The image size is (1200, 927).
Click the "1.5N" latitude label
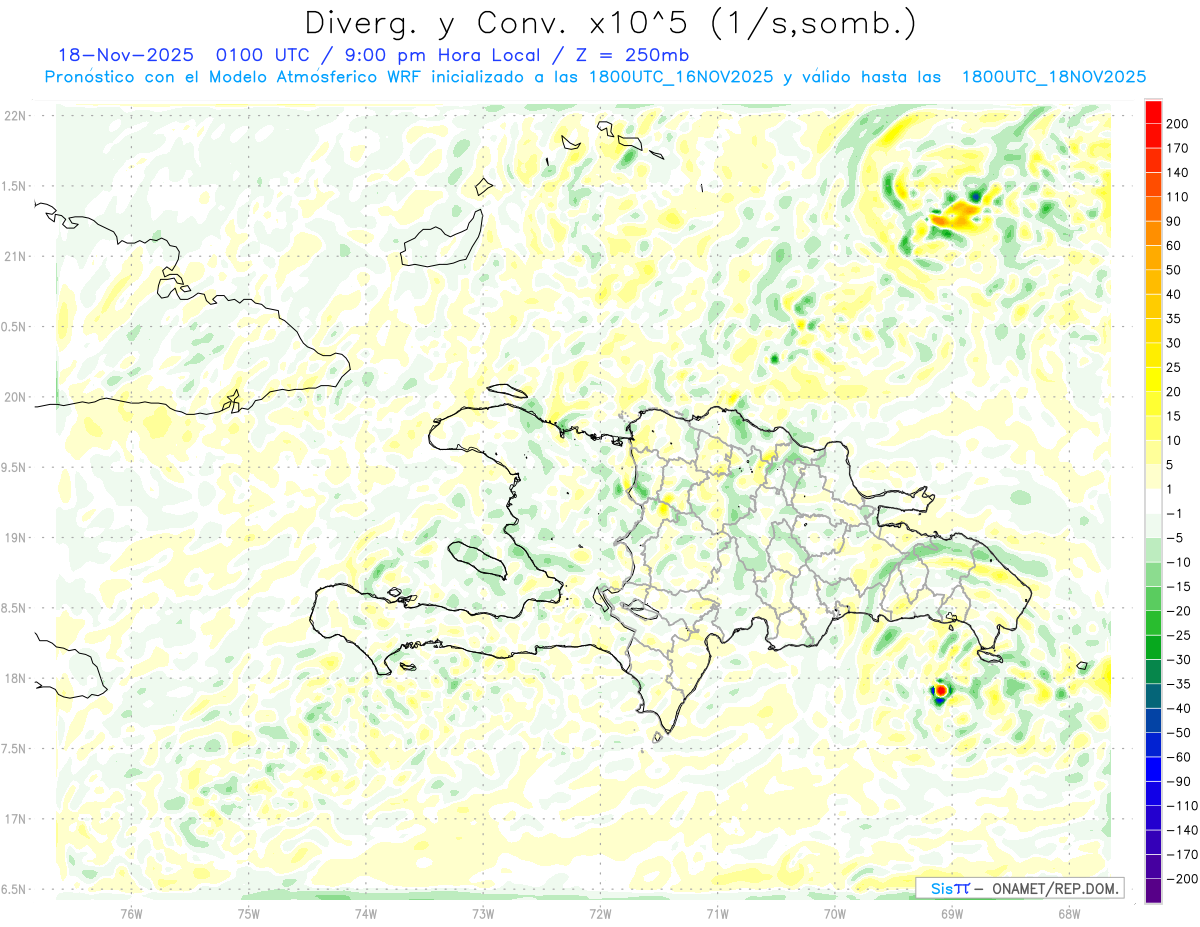point(16,186)
